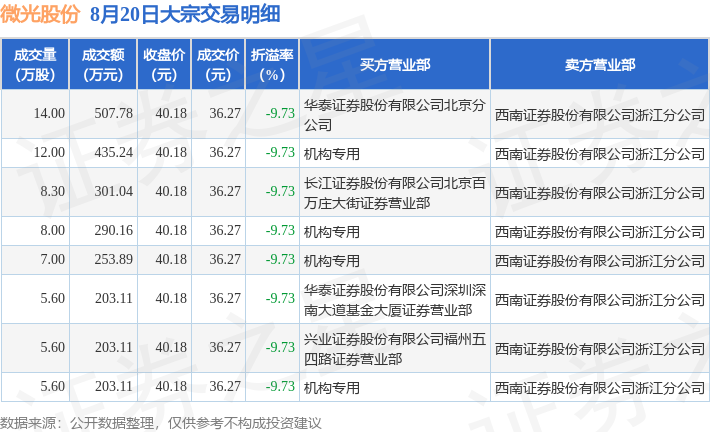Select buyer 华泰证券股份有限公司北京分公司

pos(394,115)
